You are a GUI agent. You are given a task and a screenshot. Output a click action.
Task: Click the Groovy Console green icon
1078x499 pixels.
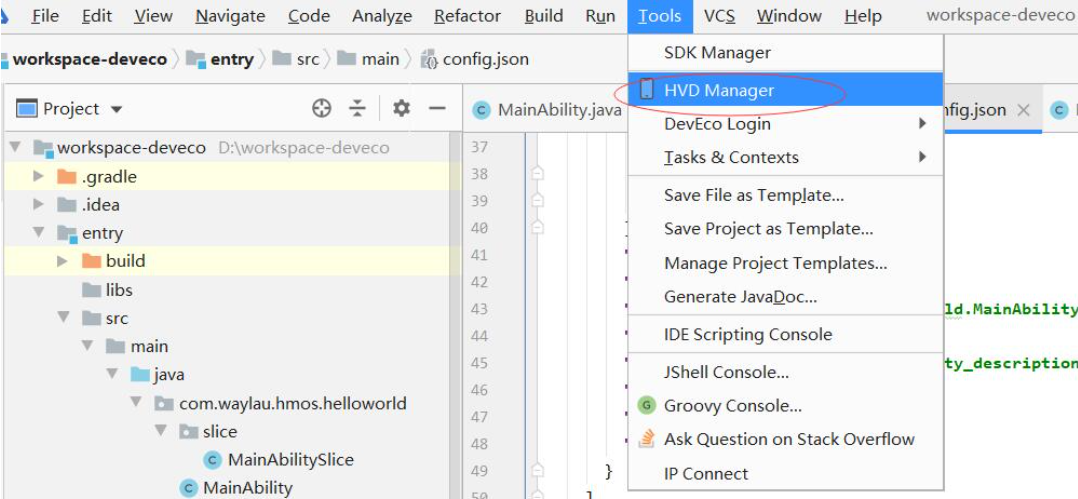tap(646, 406)
